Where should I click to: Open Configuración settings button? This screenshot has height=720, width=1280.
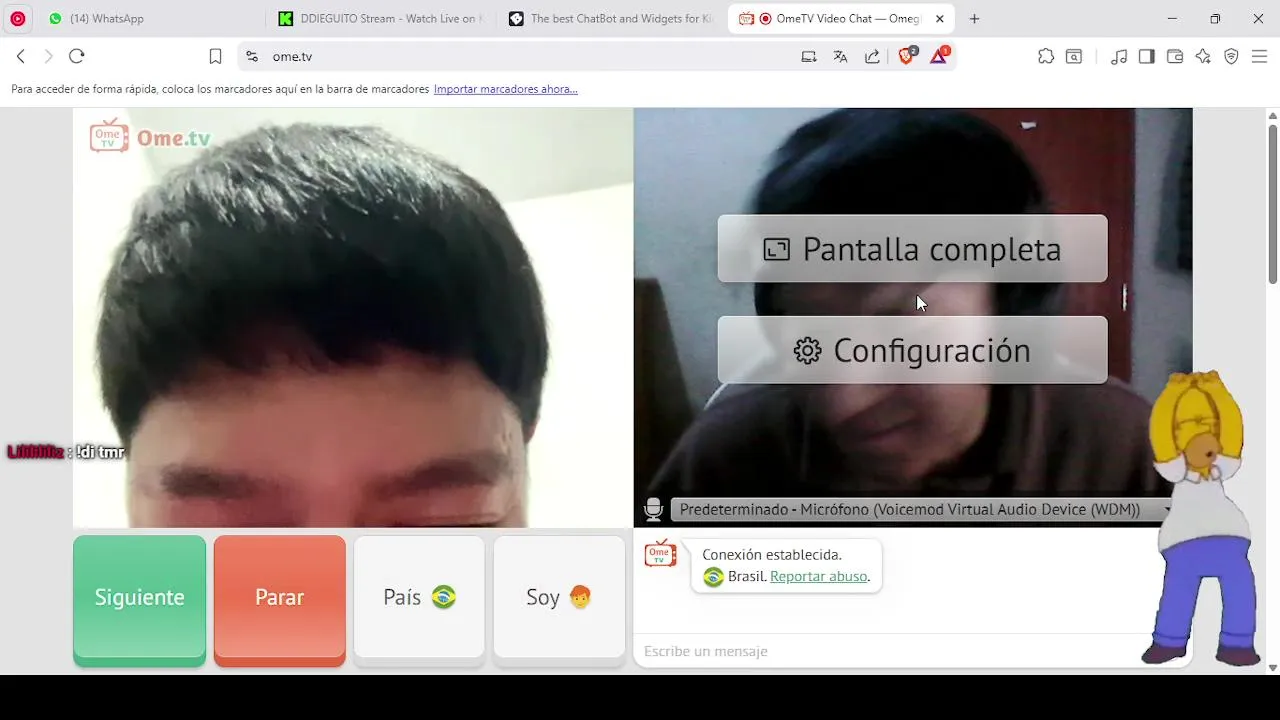click(x=912, y=350)
